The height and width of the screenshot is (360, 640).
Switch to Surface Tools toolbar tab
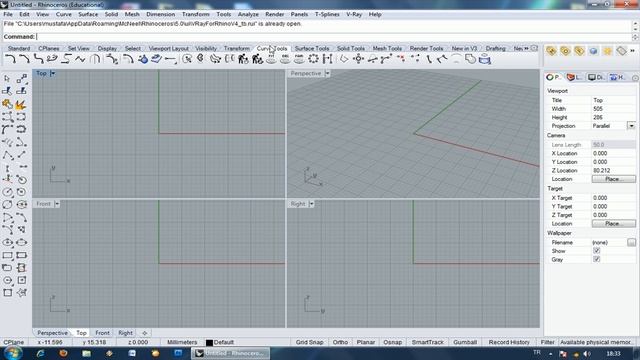[312, 48]
